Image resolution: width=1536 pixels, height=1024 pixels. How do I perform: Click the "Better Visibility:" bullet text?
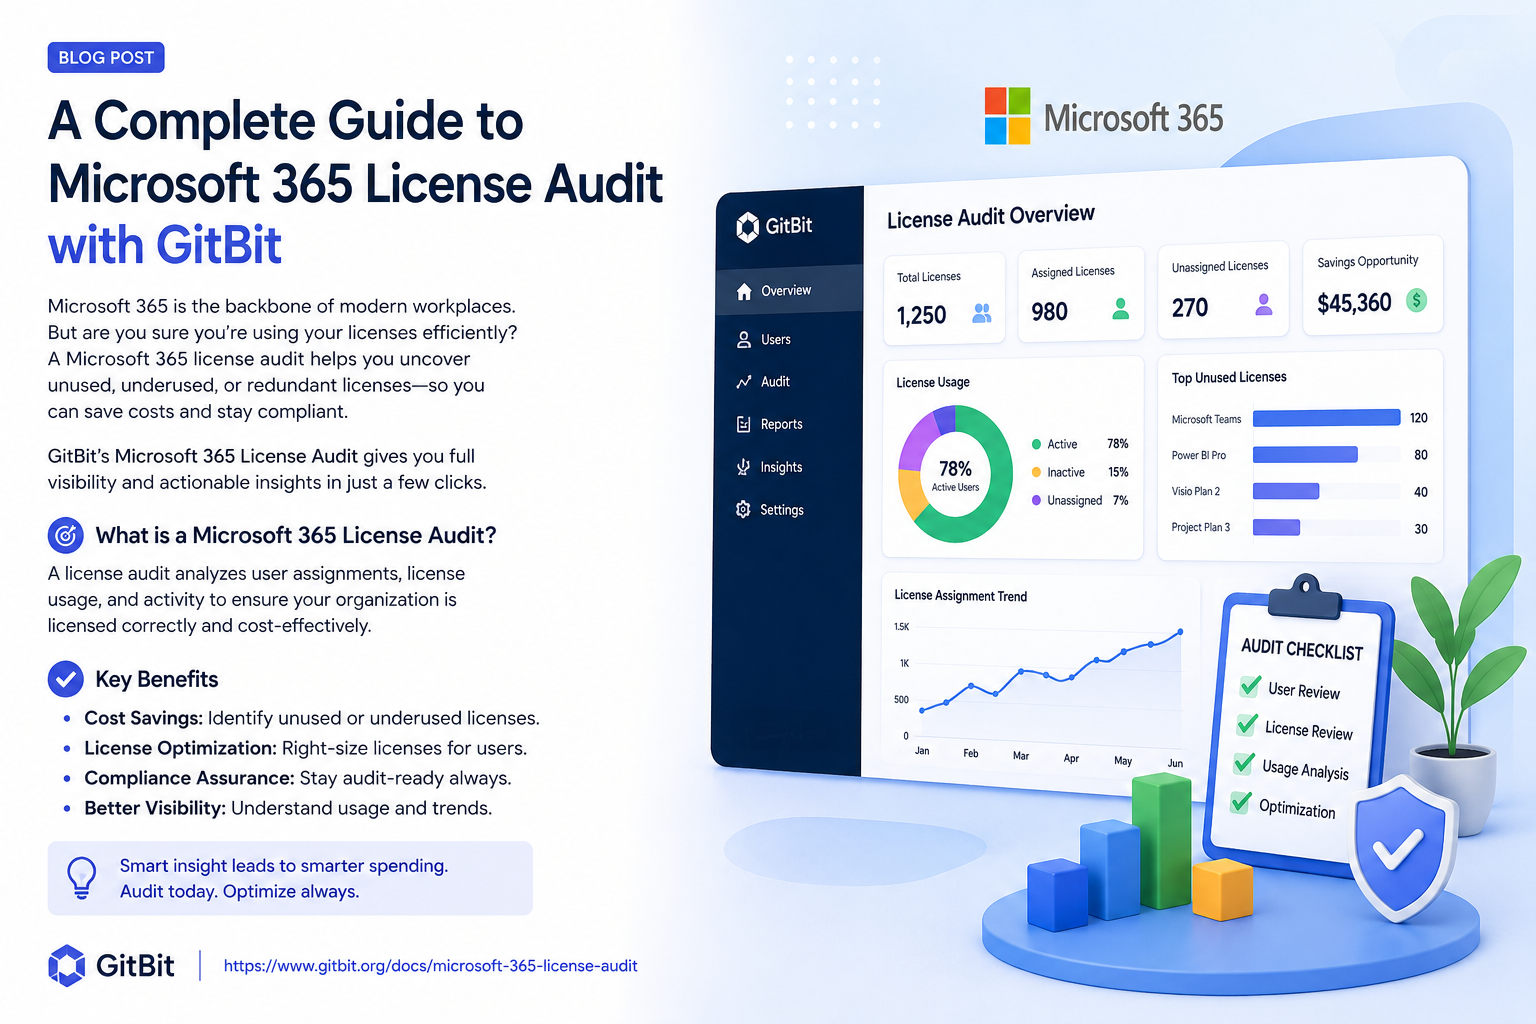coord(155,808)
